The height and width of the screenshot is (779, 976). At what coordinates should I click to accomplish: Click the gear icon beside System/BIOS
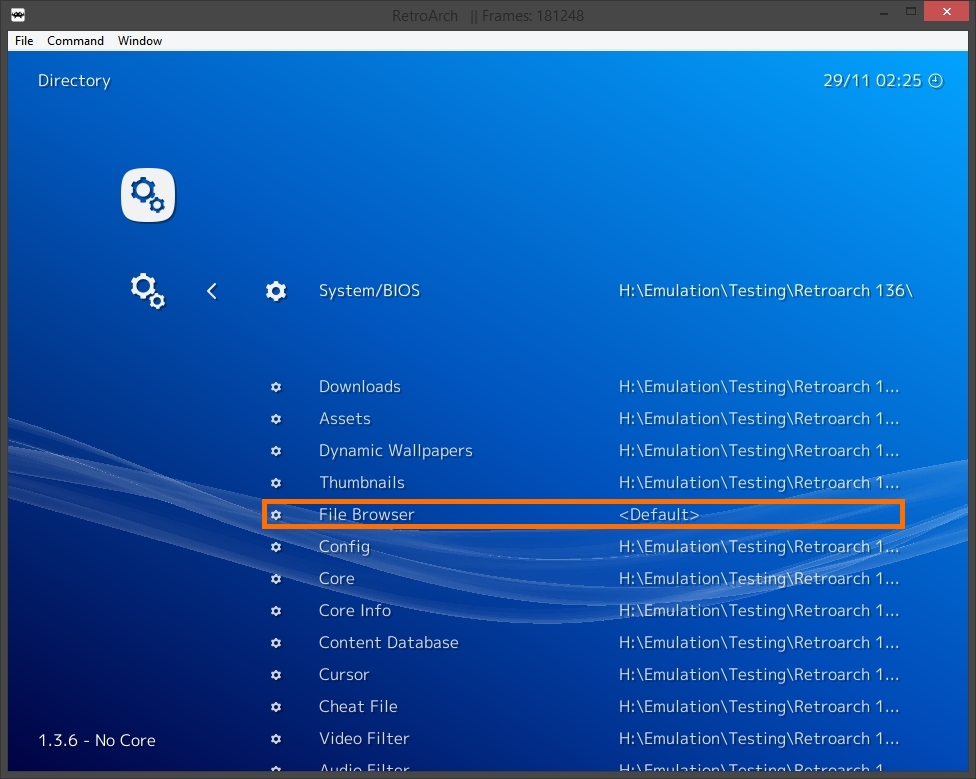pyautogui.click(x=276, y=291)
